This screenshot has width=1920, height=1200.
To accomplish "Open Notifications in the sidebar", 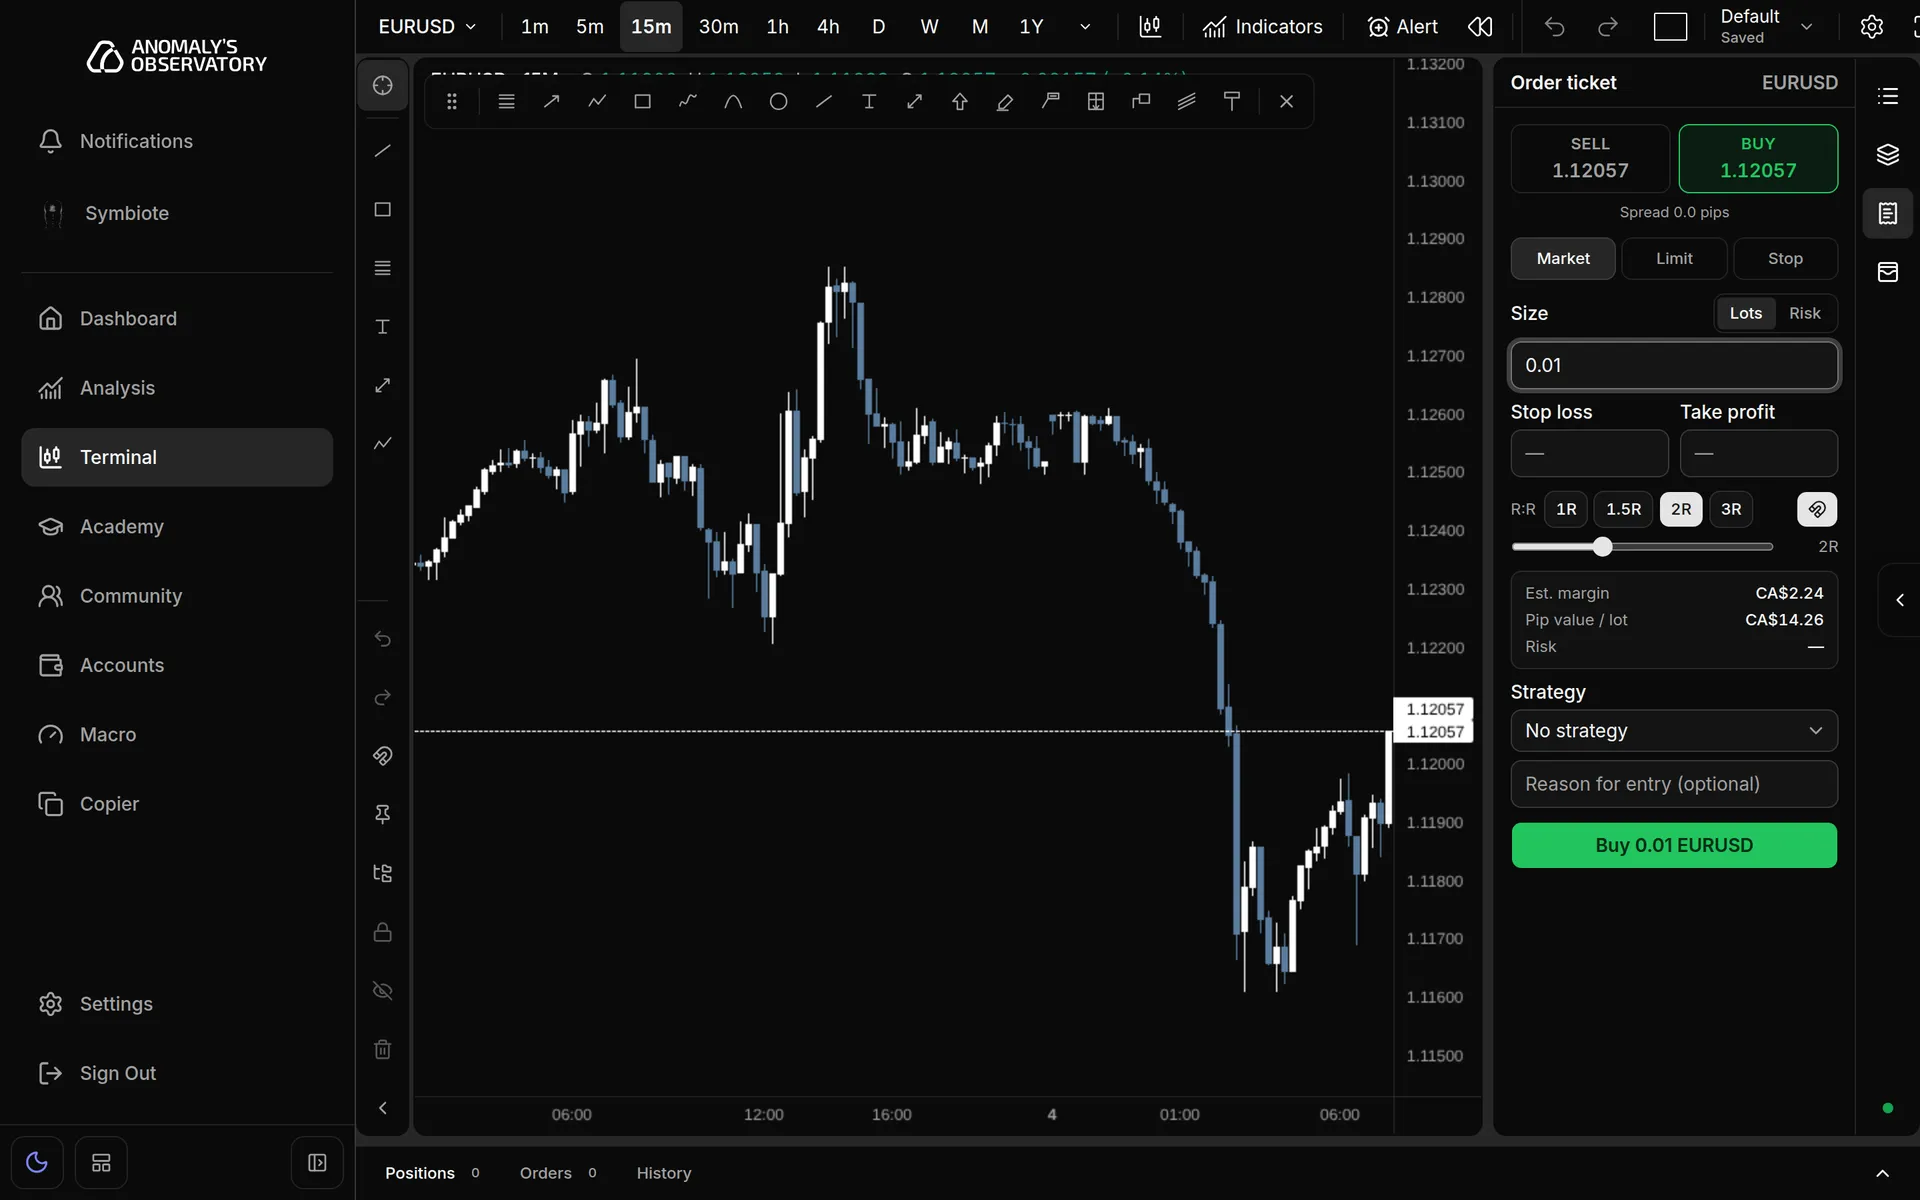I will coord(177,141).
